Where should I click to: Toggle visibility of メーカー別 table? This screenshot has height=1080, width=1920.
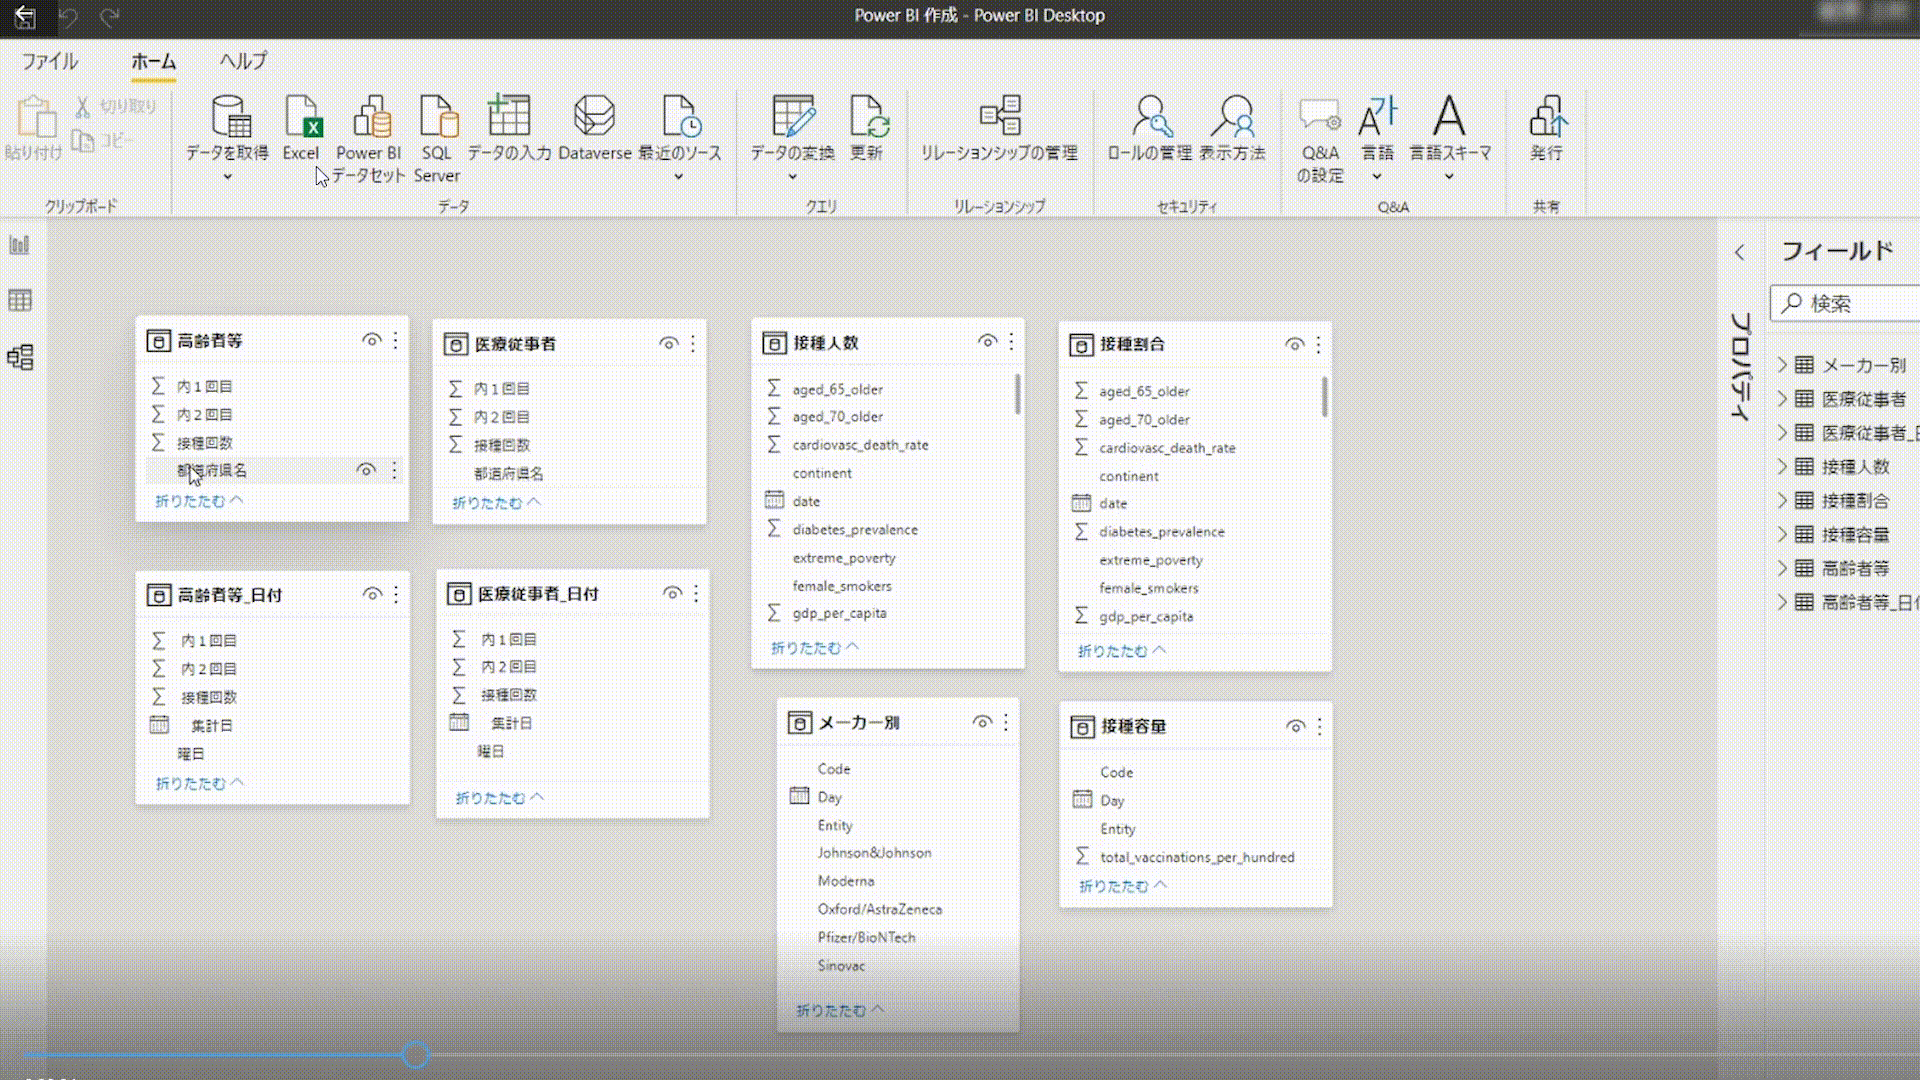pos(982,722)
